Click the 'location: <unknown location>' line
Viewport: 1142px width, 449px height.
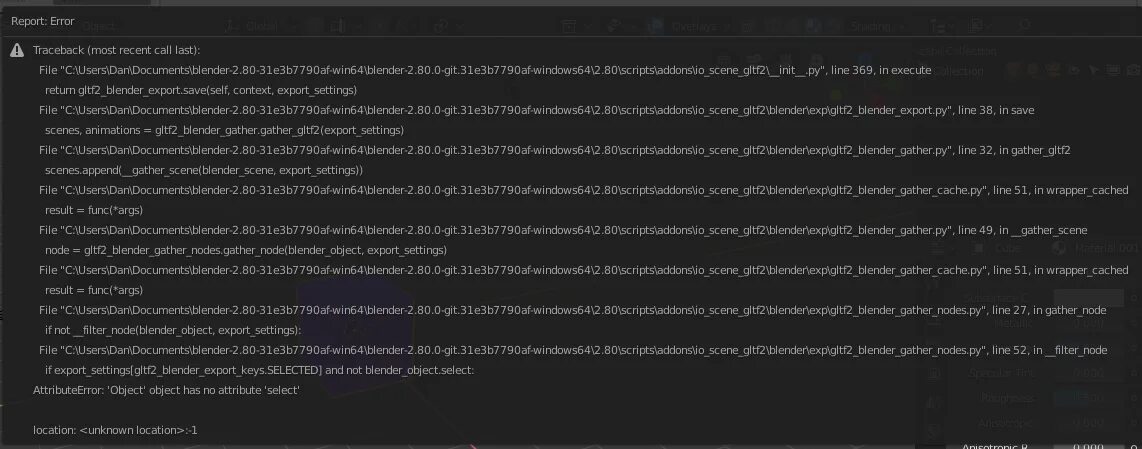pos(115,430)
